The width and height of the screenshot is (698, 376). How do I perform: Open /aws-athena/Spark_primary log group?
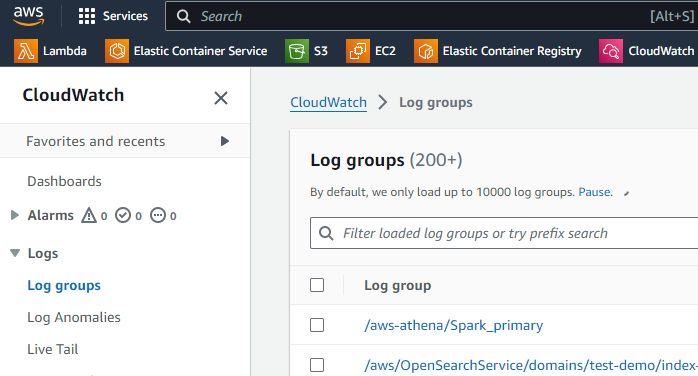tap(454, 325)
